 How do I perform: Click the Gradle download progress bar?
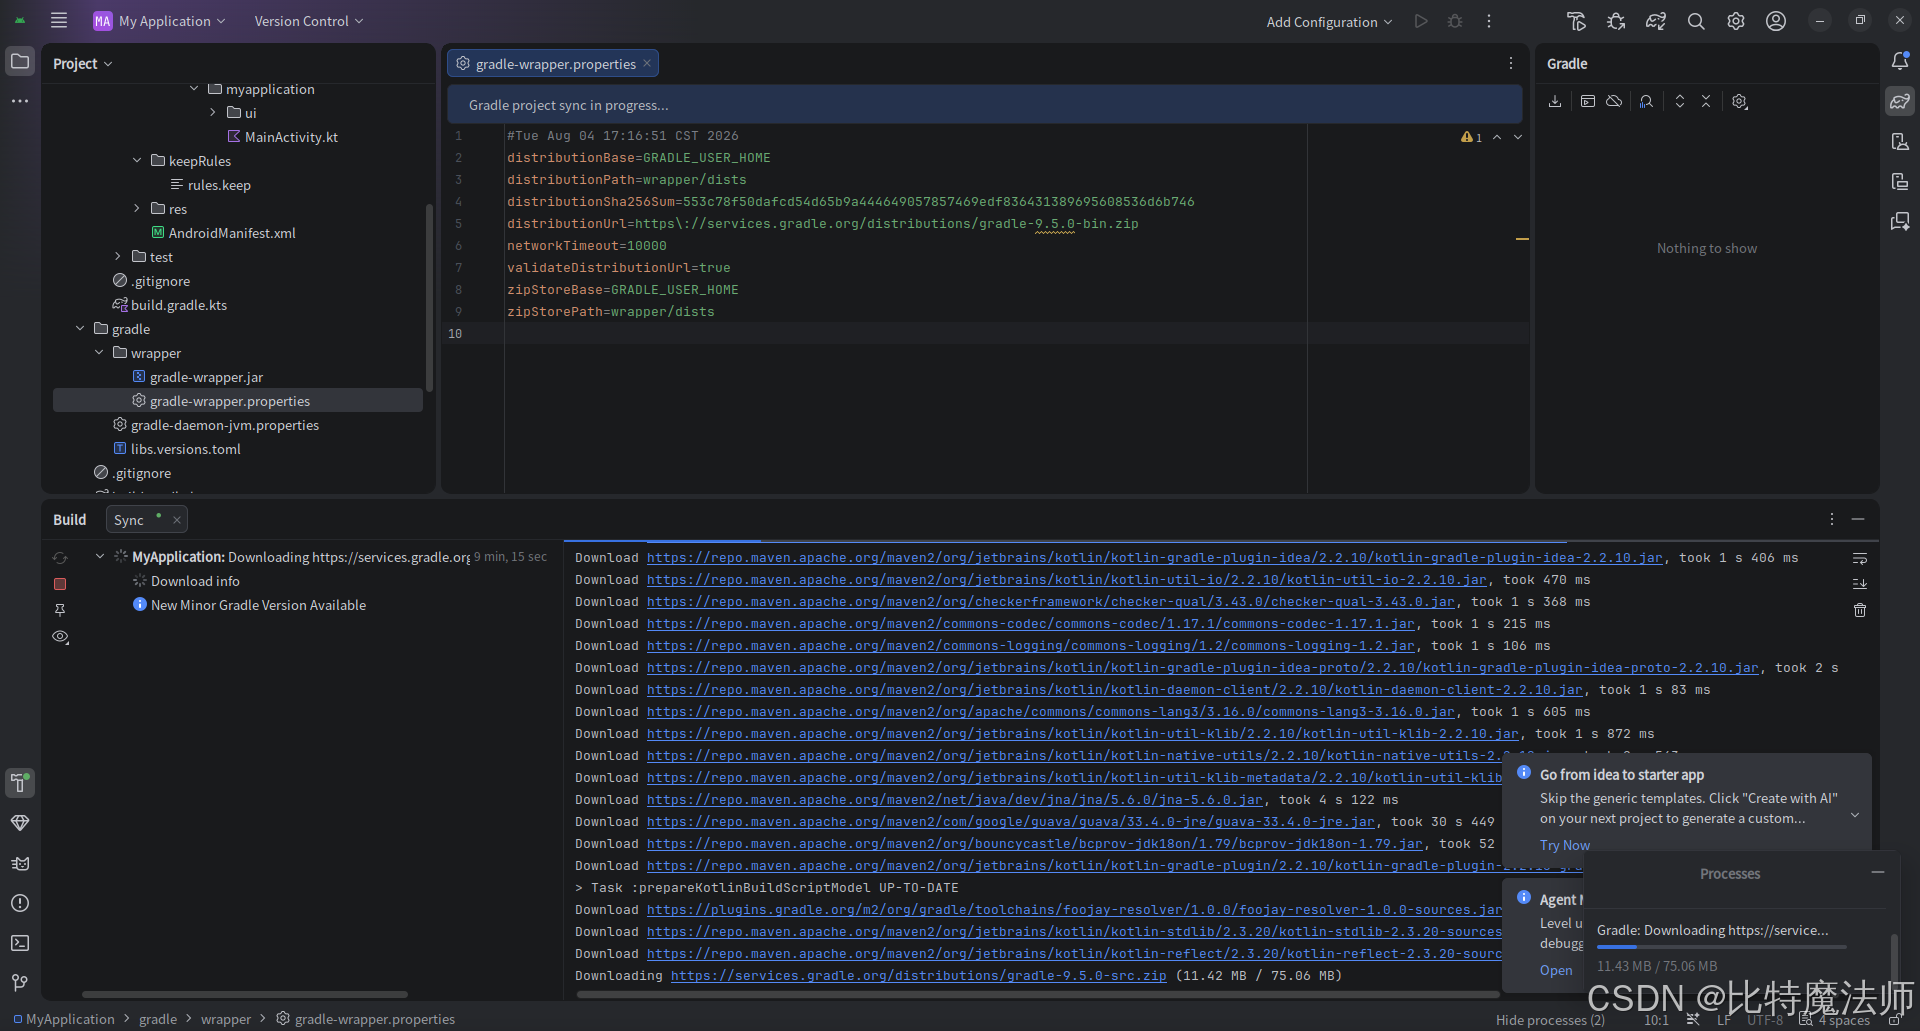(1721, 947)
